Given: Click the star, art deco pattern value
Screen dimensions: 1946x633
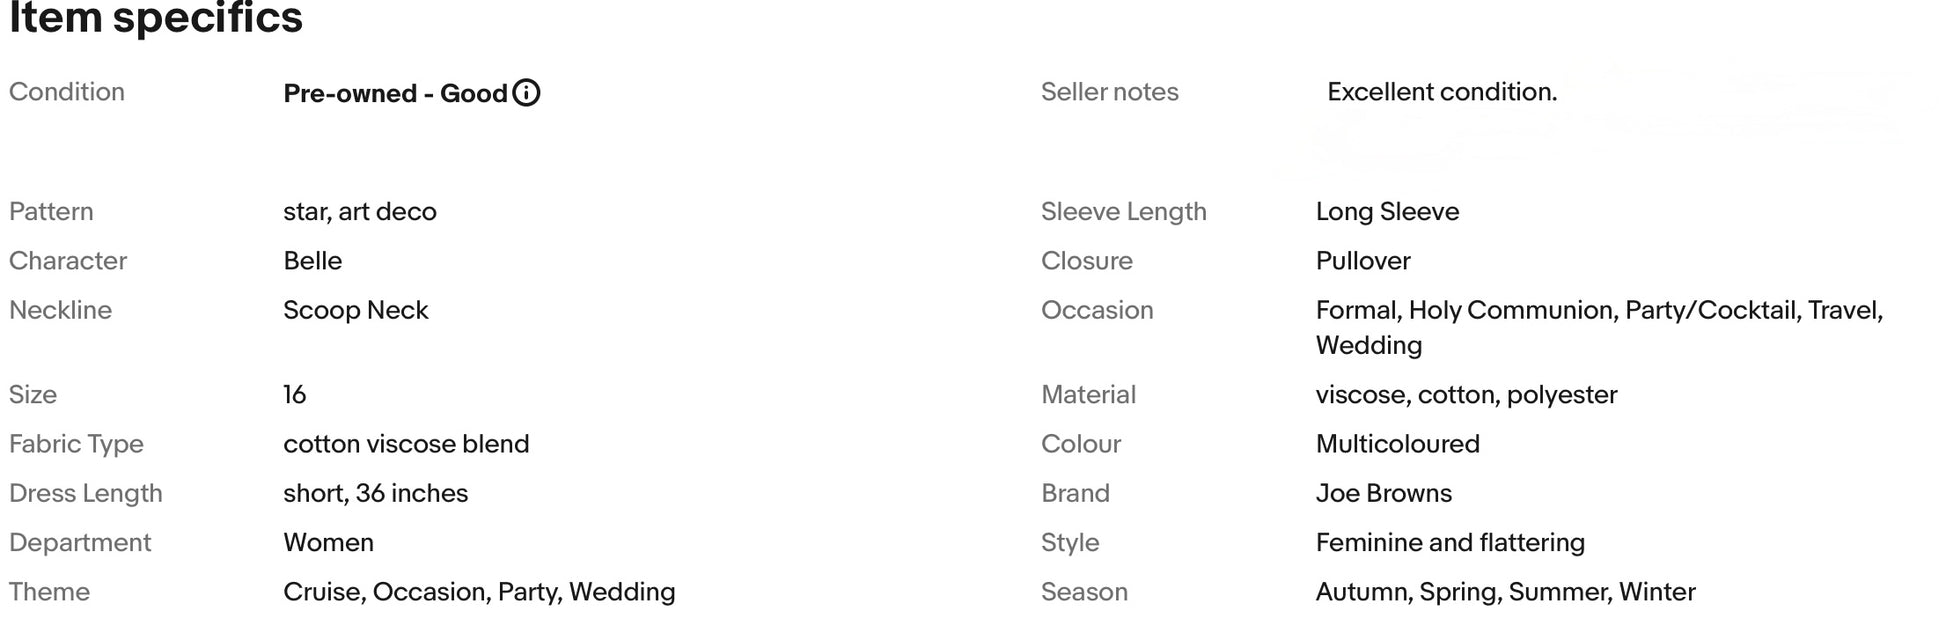Looking at the screenshot, I should tap(359, 212).
